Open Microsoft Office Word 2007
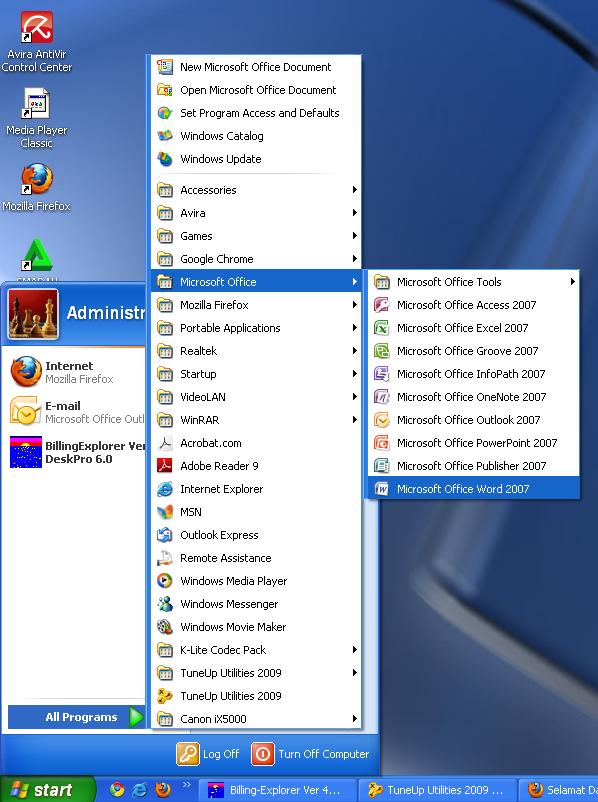Image resolution: width=598 pixels, height=802 pixels. point(474,488)
